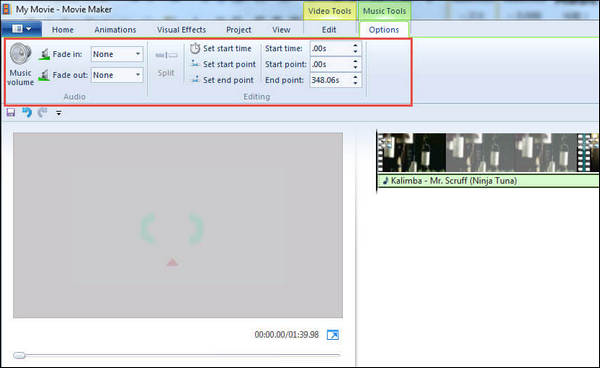Select the Kalimba music track
The image size is (600, 368).
click(x=488, y=181)
